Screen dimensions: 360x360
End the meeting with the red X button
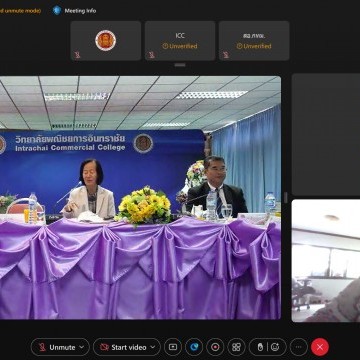[320, 347]
